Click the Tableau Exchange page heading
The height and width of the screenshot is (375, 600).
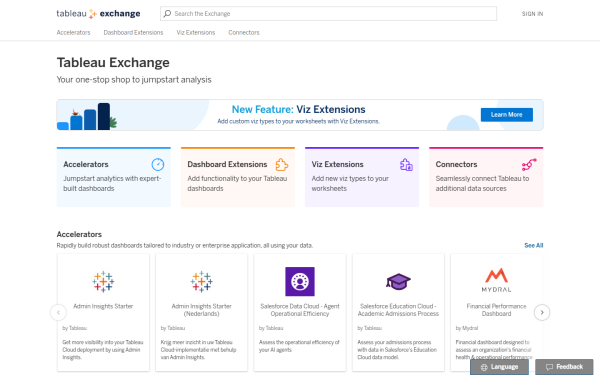pyautogui.click(x=113, y=62)
